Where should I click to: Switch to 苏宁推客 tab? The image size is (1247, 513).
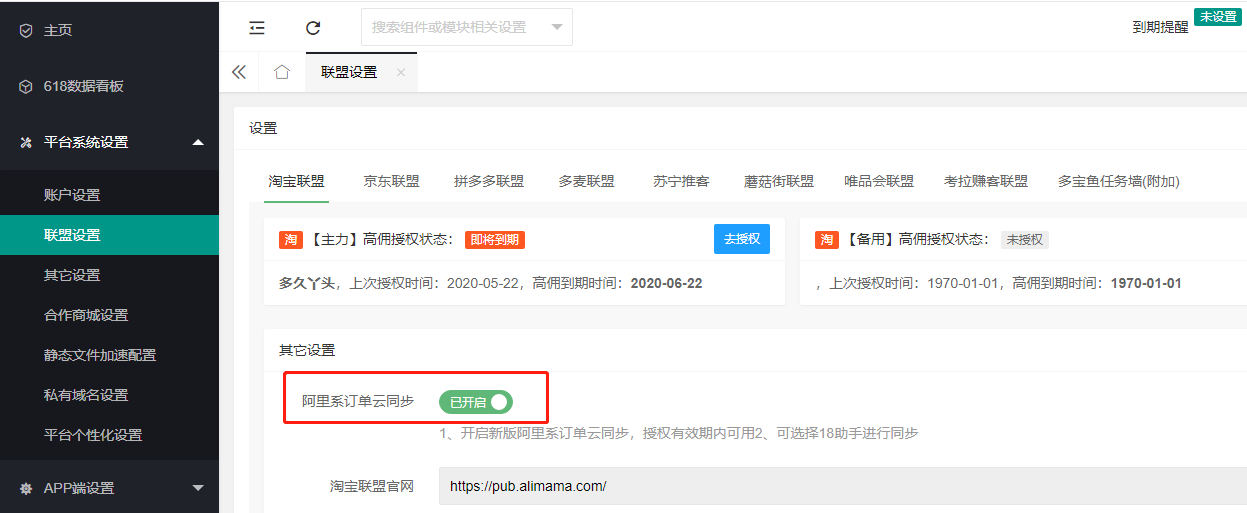(x=682, y=181)
